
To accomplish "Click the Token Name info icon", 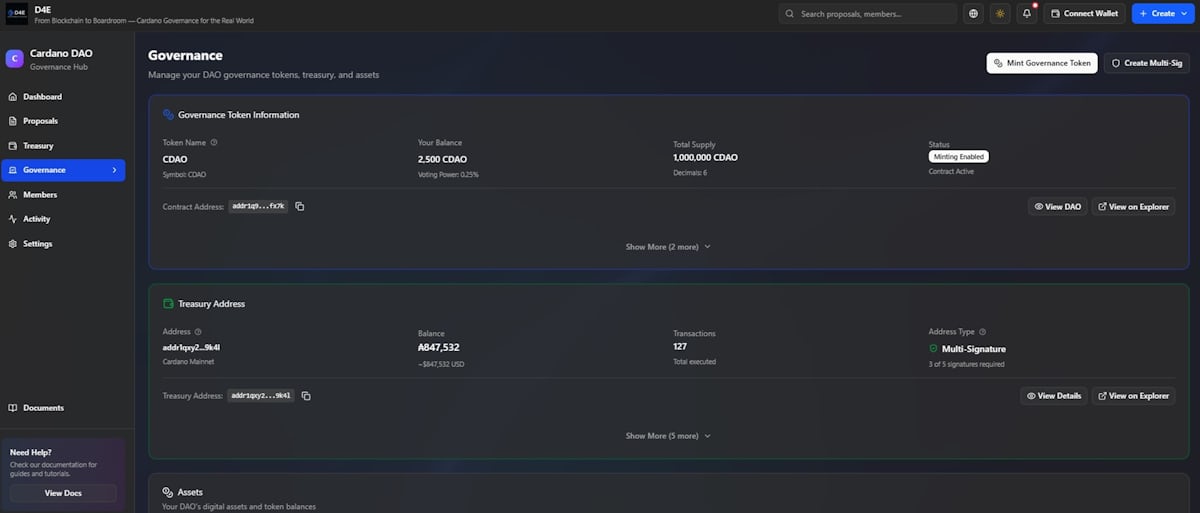I will 214,143.
